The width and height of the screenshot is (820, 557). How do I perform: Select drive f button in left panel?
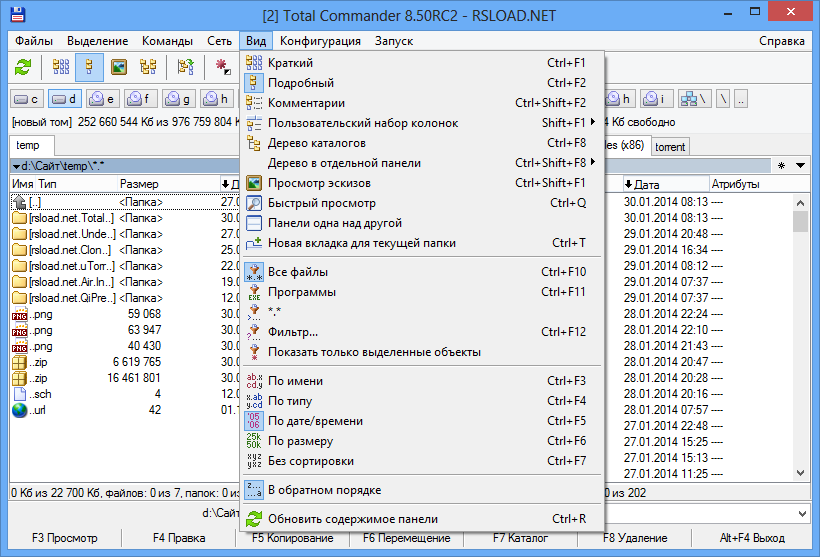coord(141,99)
